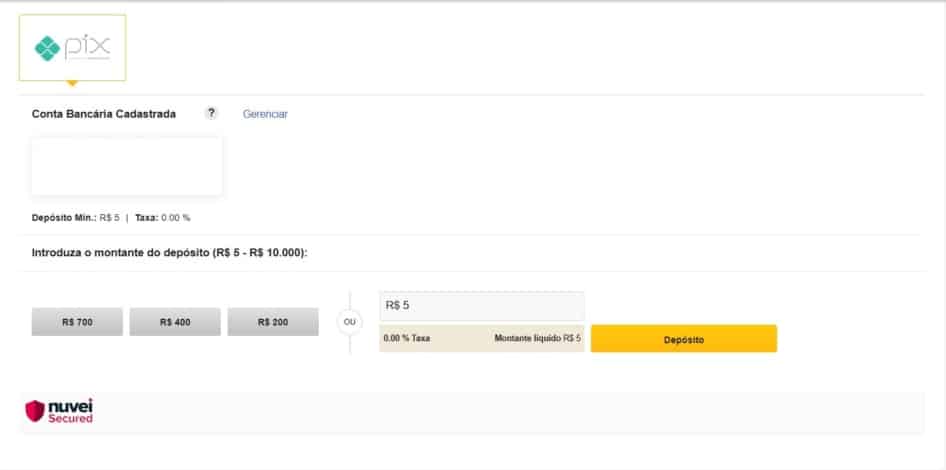Viewport: 946px width, 470px height.
Task: Select the registered bank account card
Action: (127, 166)
